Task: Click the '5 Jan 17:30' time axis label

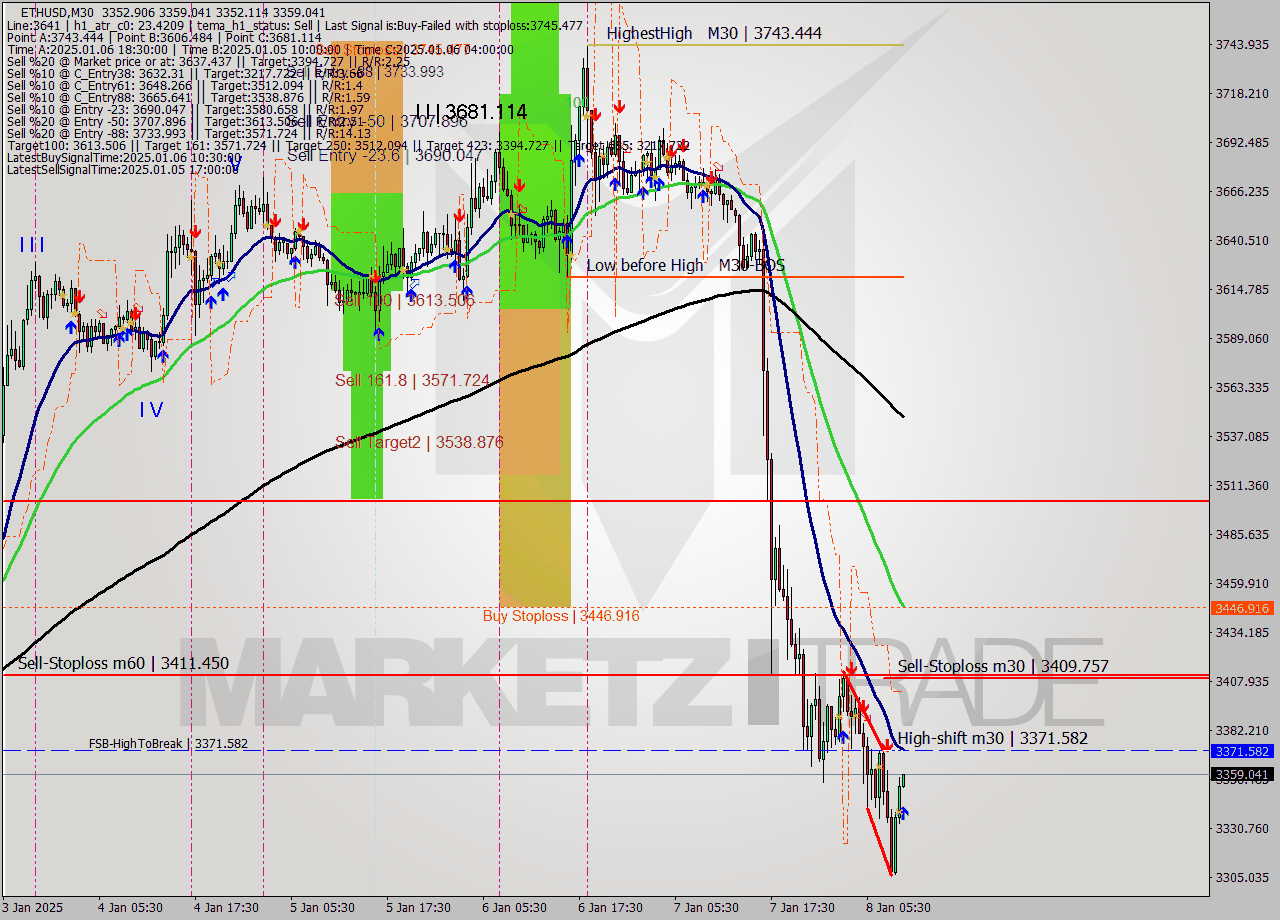Action: point(418,908)
